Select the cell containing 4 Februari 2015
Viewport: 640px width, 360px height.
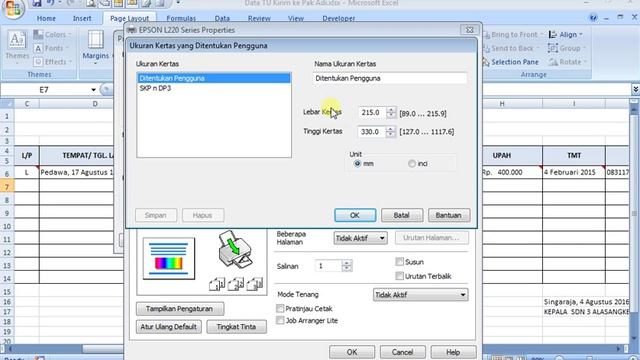coord(573,172)
